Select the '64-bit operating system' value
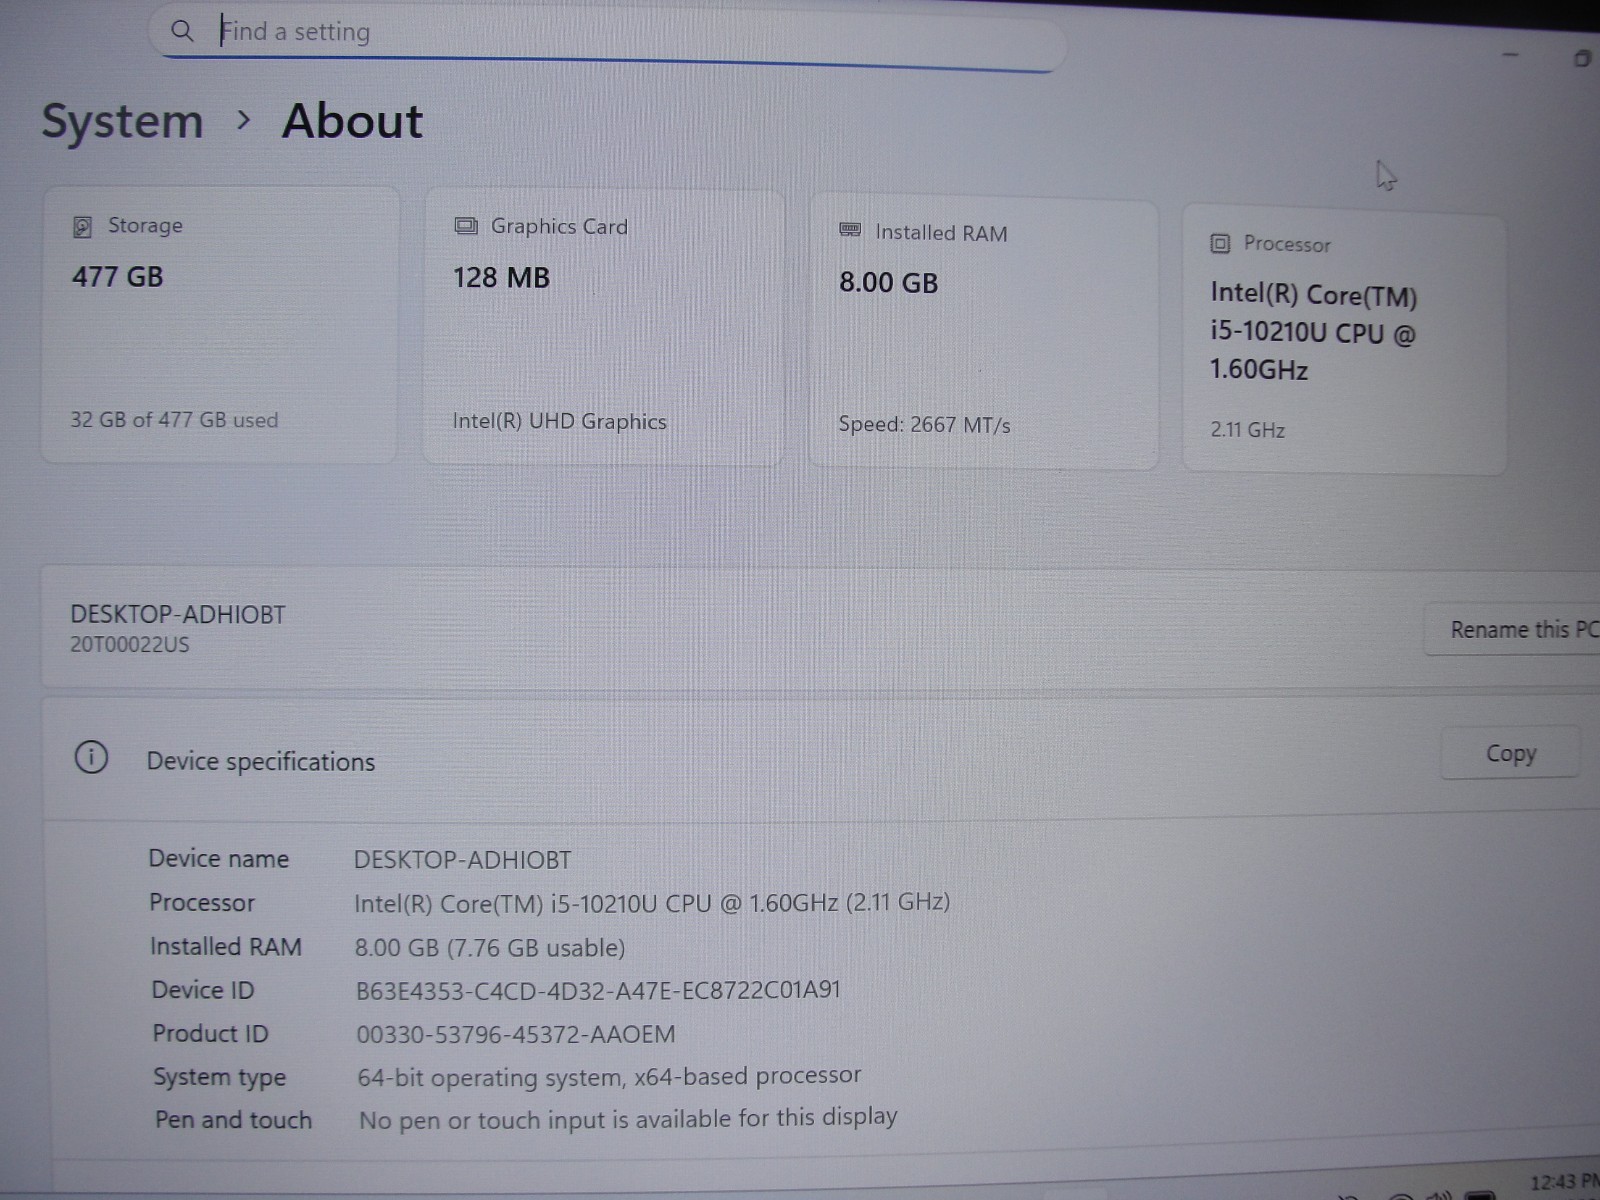 click(x=609, y=1076)
